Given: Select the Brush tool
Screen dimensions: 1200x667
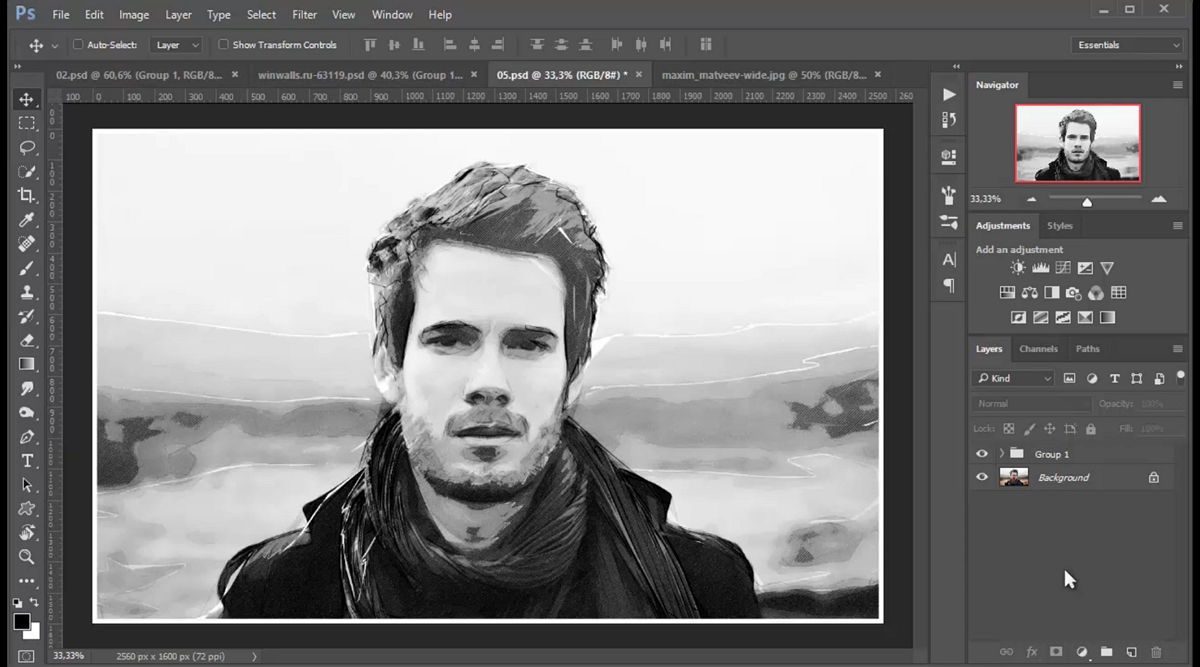Looking at the screenshot, I should 27,268.
